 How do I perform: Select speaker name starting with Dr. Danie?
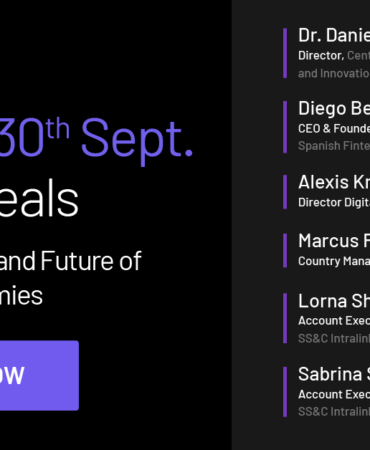pos(334,35)
